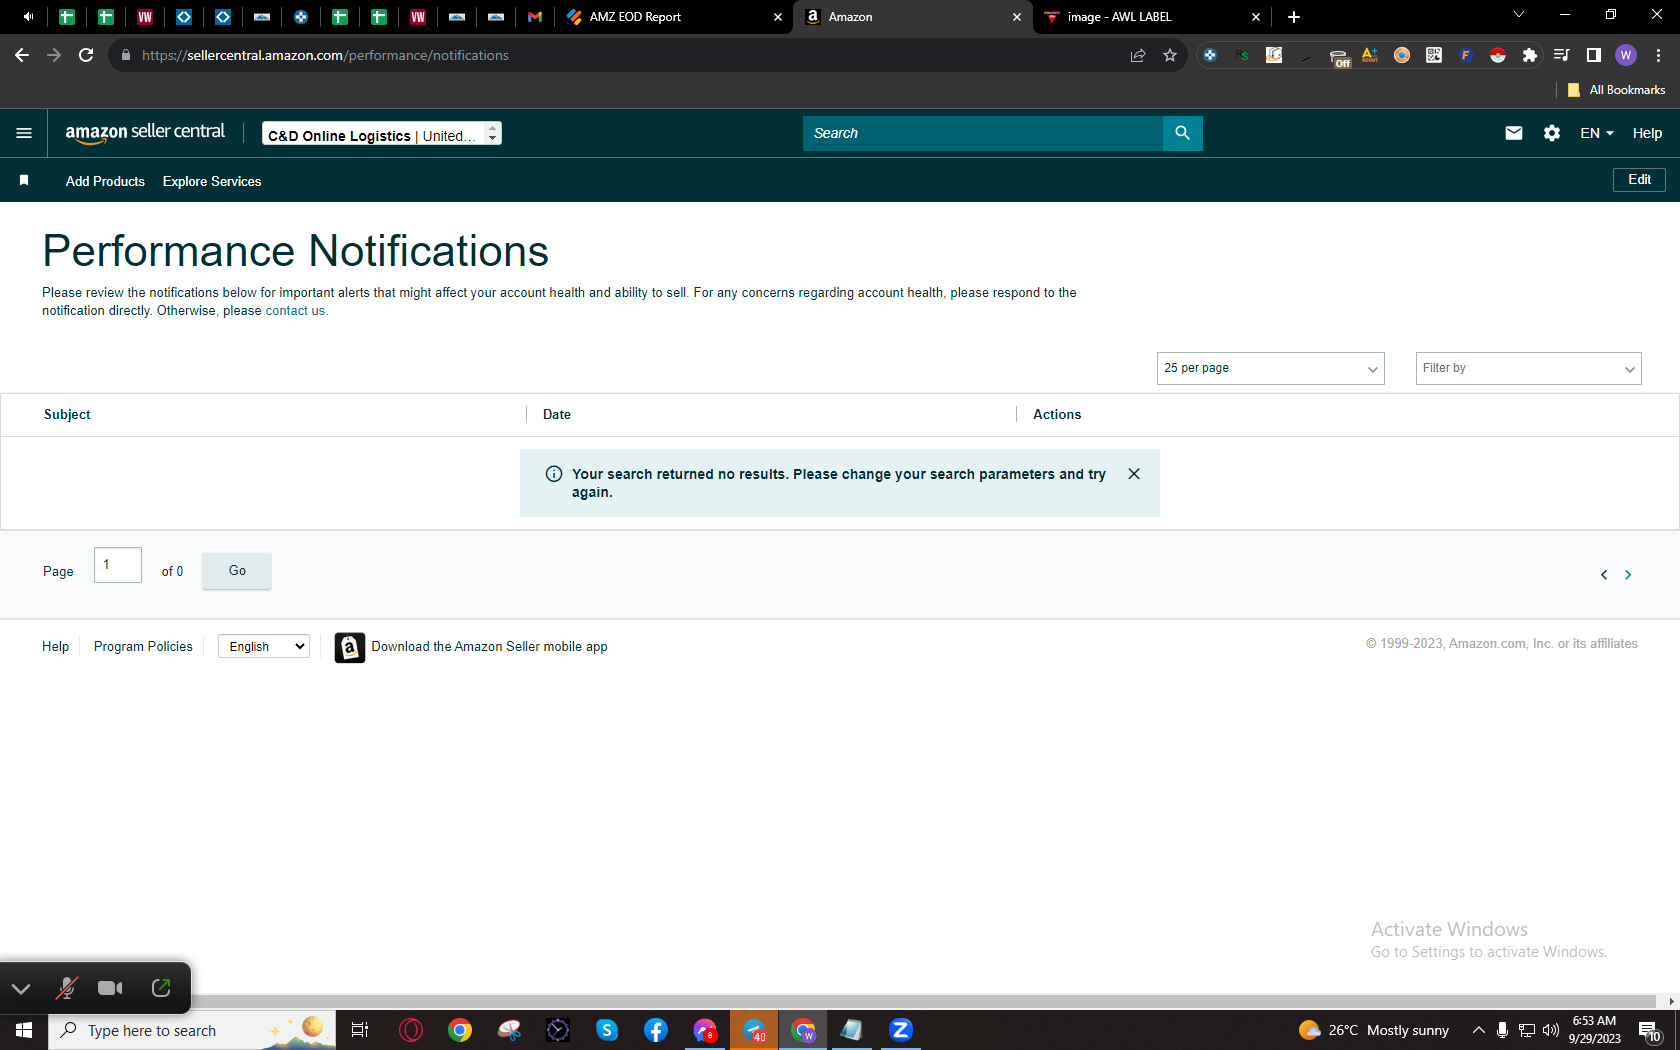Open the Filter by dropdown
The height and width of the screenshot is (1050, 1680).
[x=1528, y=368]
